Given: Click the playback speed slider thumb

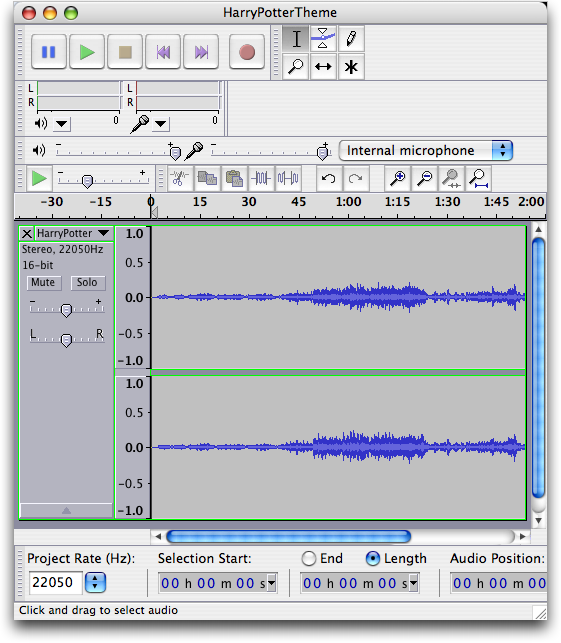Looking at the screenshot, I should coord(87,181).
